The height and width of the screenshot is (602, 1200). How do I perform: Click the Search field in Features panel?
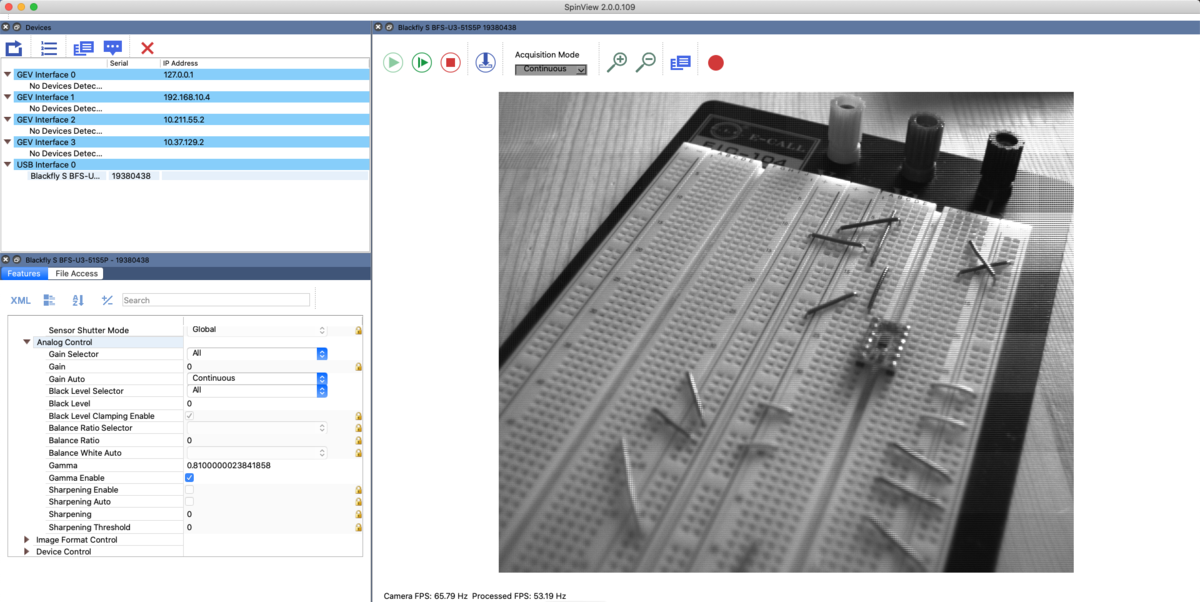click(216, 300)
